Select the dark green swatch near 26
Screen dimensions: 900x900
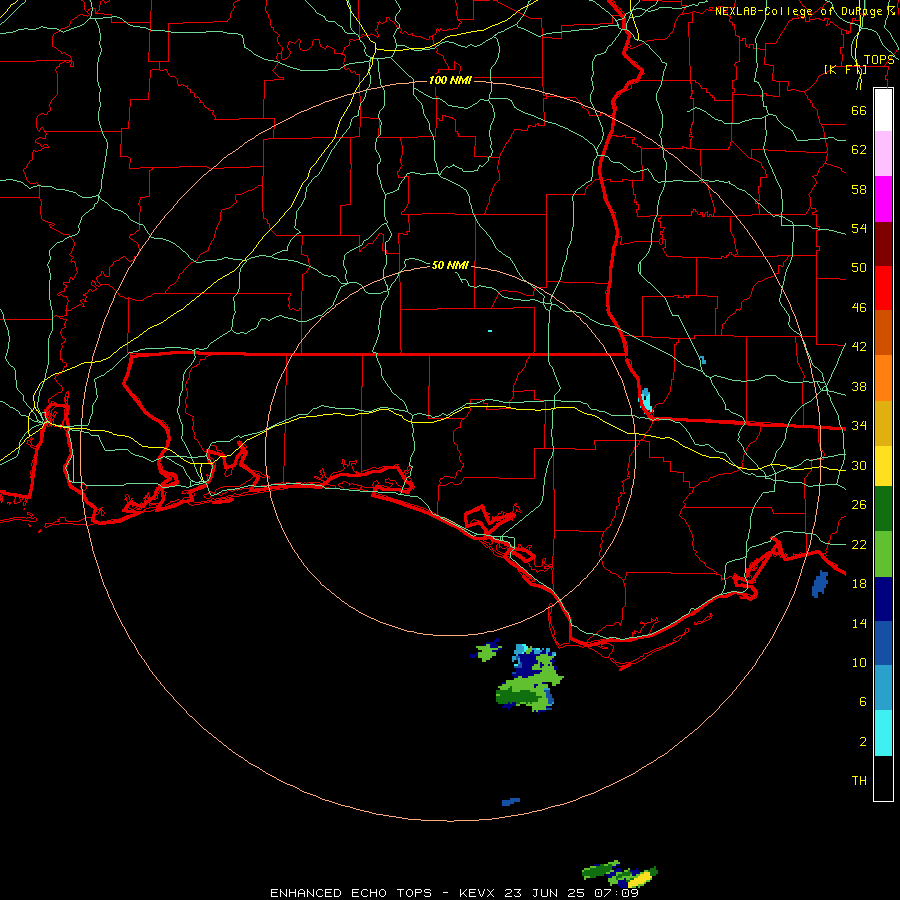[883, 509]
